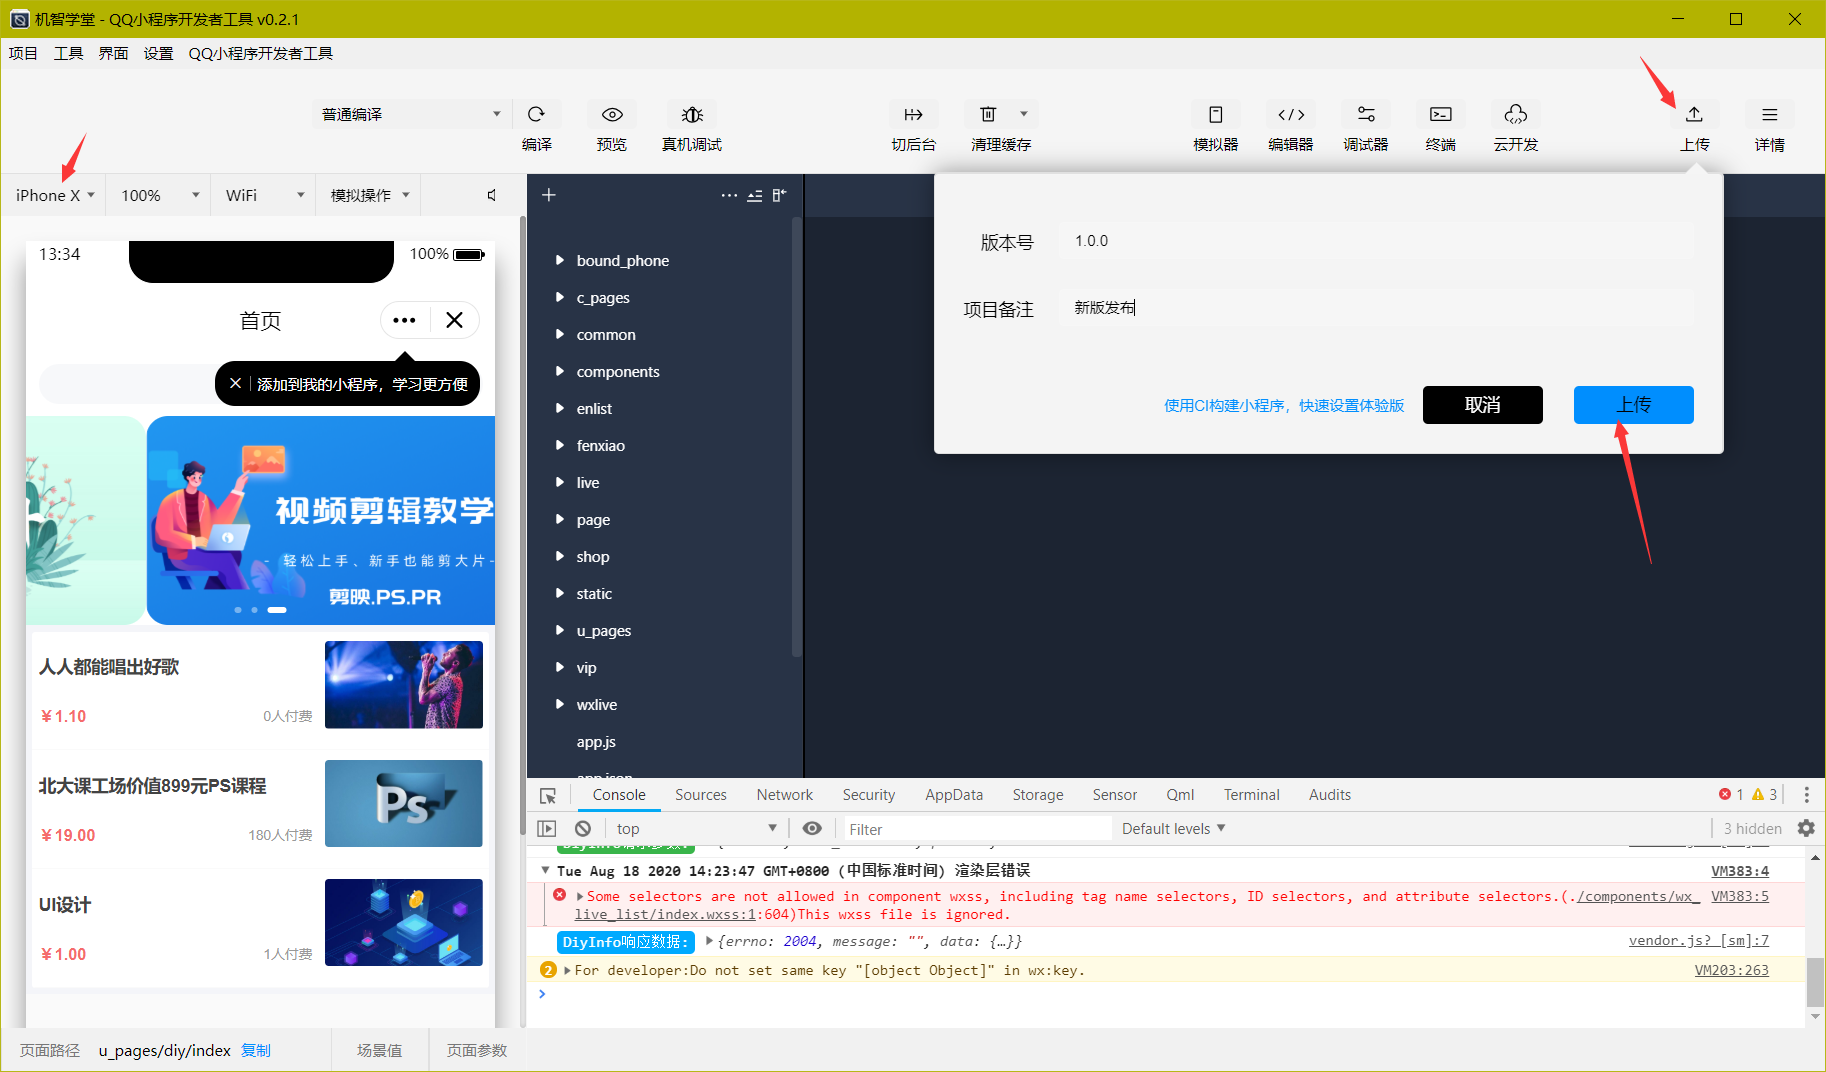Viewport: 1826px width, 1072px height.
Task: Open the 北大课工场 PS course thumbnail
Action: [x=403, y=803]
